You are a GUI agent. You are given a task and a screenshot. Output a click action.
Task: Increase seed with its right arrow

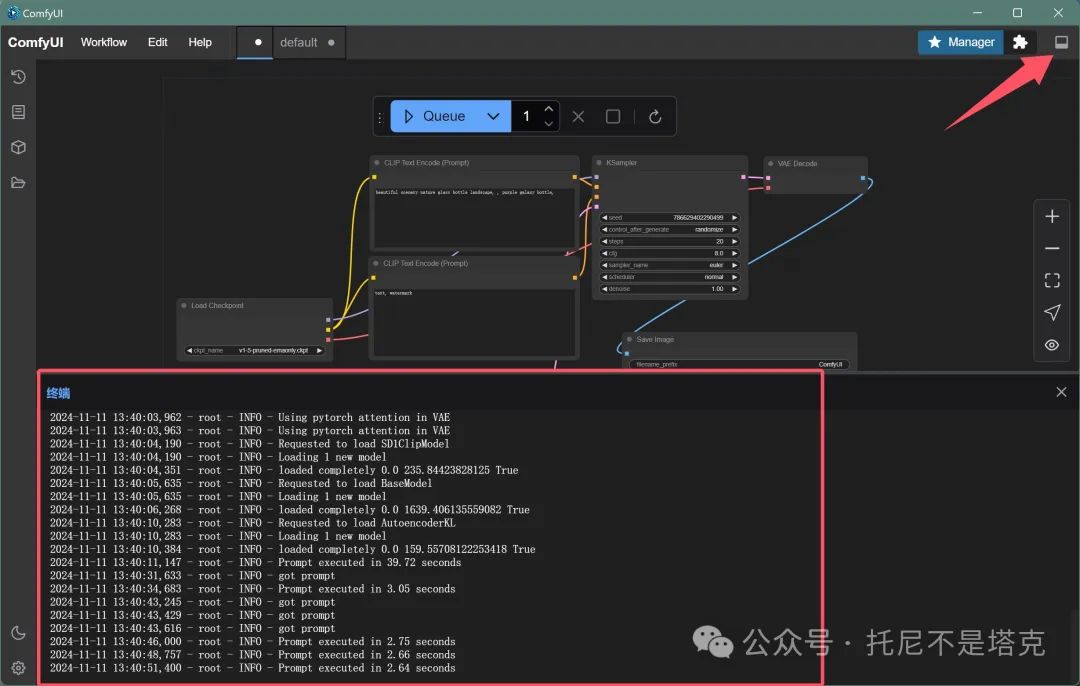734,218
